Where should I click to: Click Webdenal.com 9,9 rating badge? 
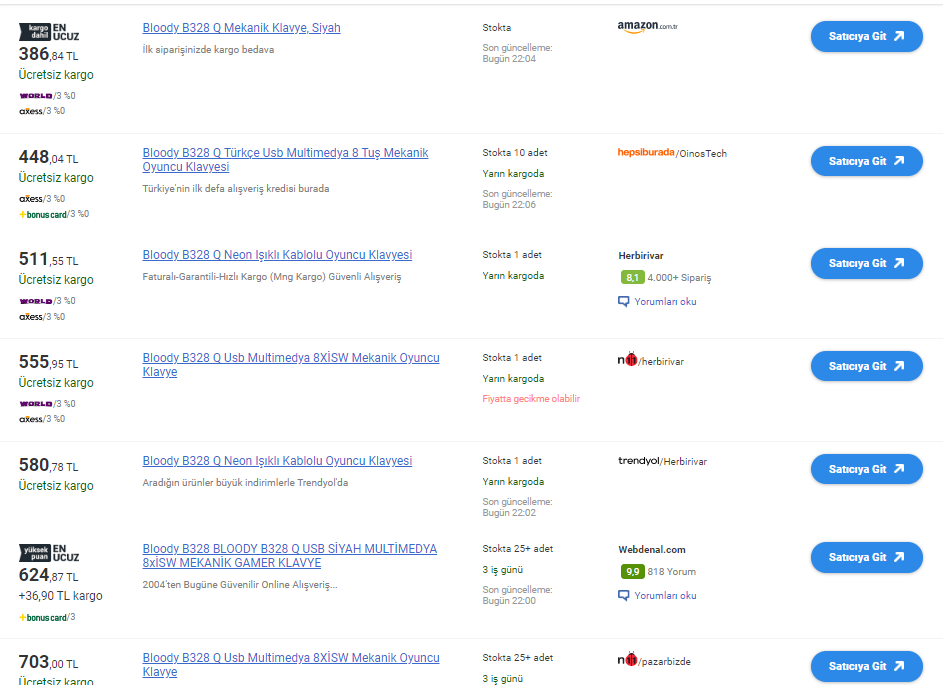point(632,571)
